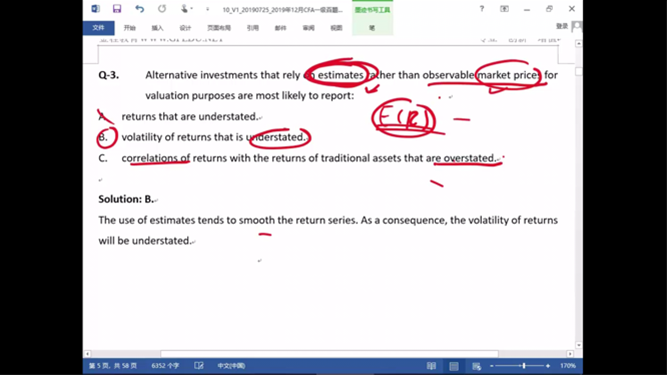The image size is (667, 375).
Task: Click the Redo icon in title bar
Action: click(162, 9)
